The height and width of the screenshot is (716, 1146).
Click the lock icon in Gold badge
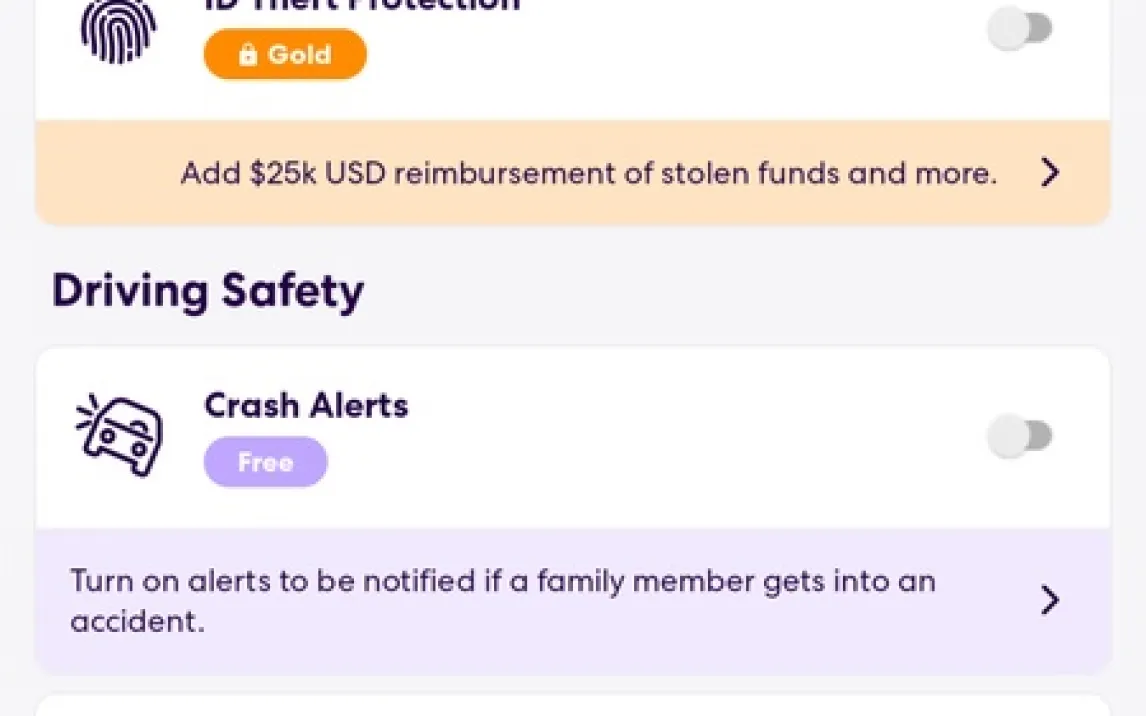click(247, 55)
